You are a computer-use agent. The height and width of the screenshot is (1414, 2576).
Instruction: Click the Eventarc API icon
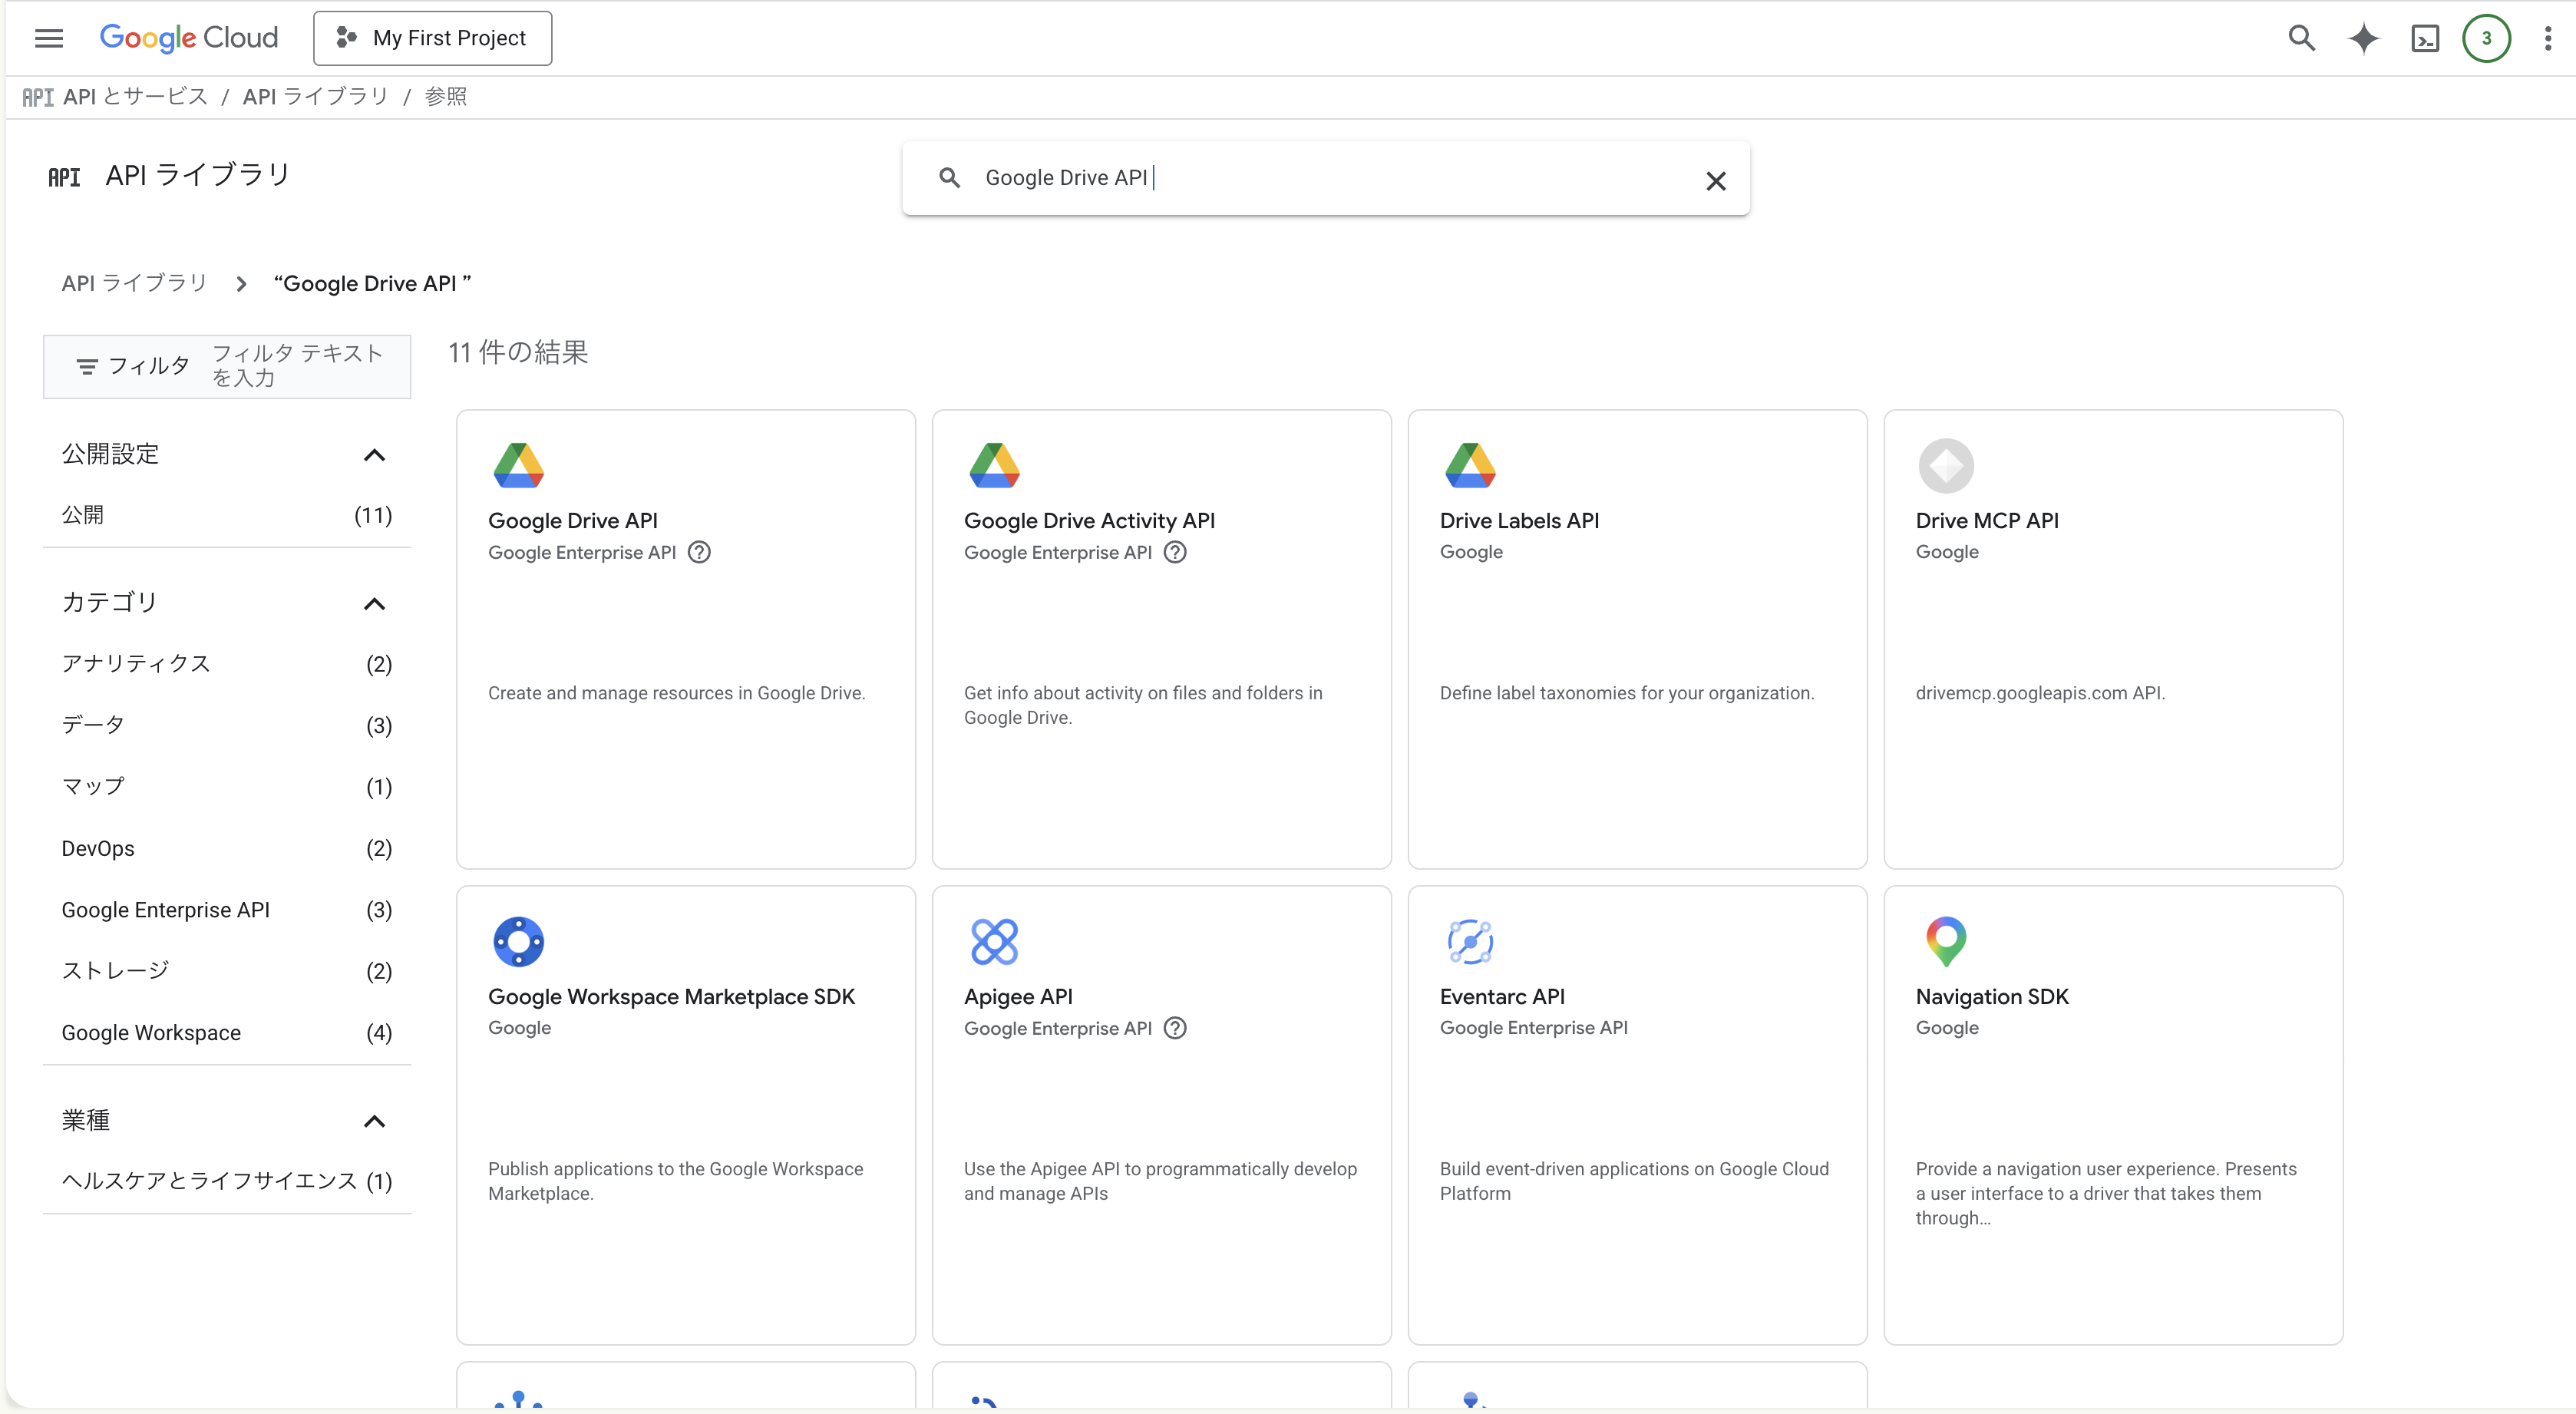(1470, 941)
